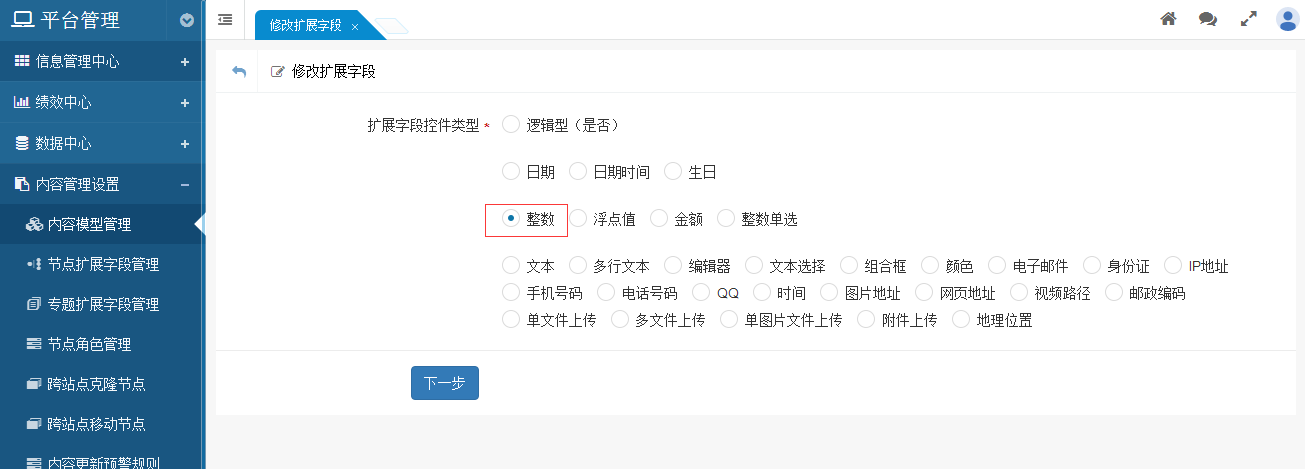Click the copy icon of 内容管理设置
The height and width of the screenshot is (469, 1305).
22,184
